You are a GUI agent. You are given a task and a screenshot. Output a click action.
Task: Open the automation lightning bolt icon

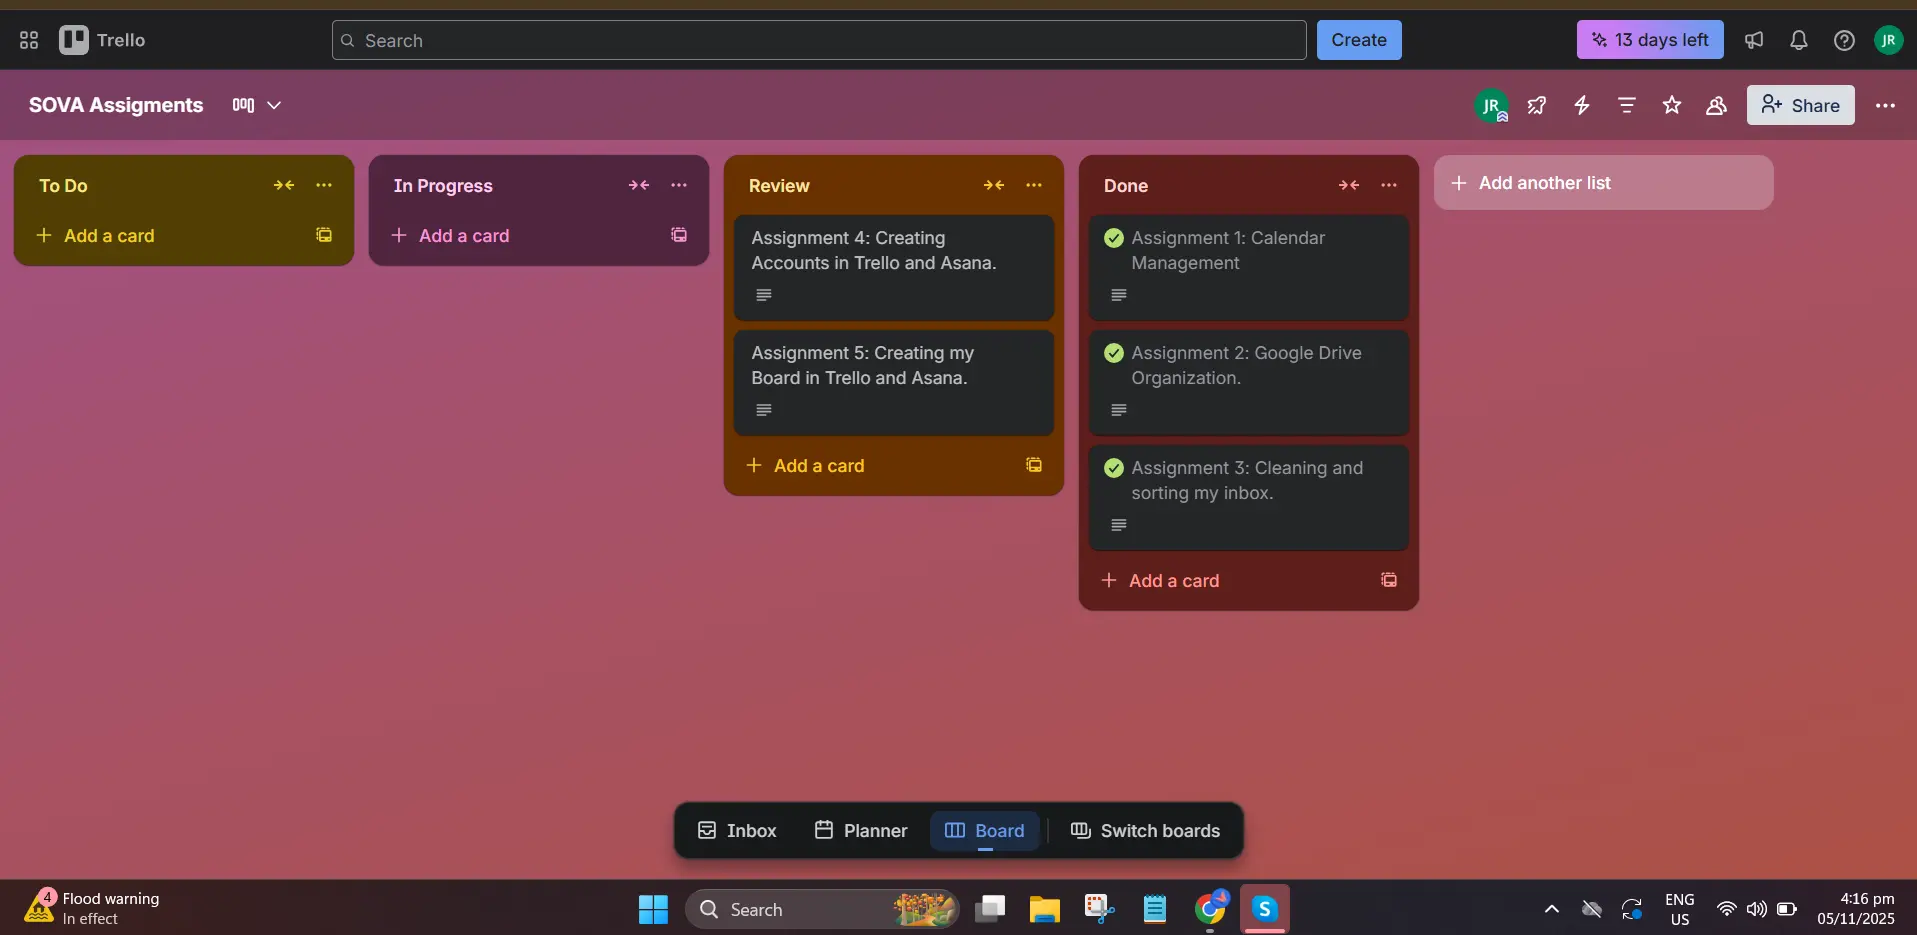[1582, 105]
